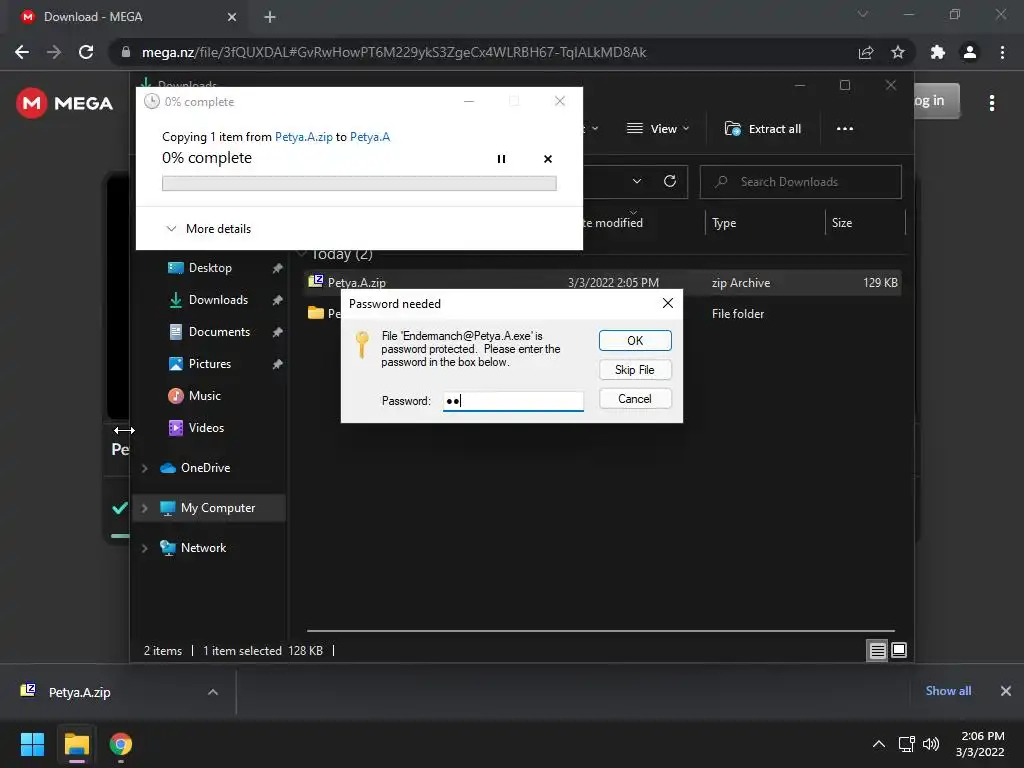Reload the MEGA page
The image size is (1024, 768).
pyautogui.click(x=86, y=52)
